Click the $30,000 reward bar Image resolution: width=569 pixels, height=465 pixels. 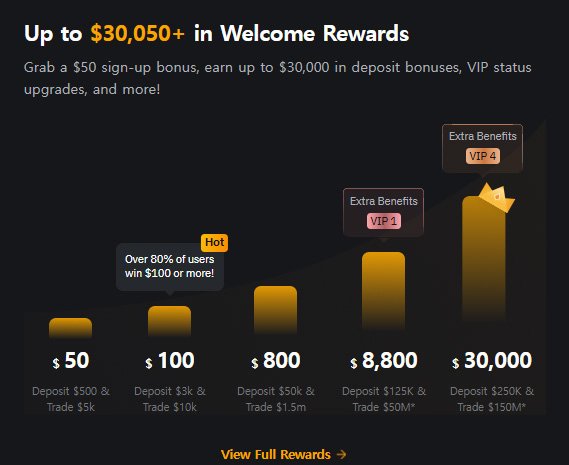click(484, 260)
